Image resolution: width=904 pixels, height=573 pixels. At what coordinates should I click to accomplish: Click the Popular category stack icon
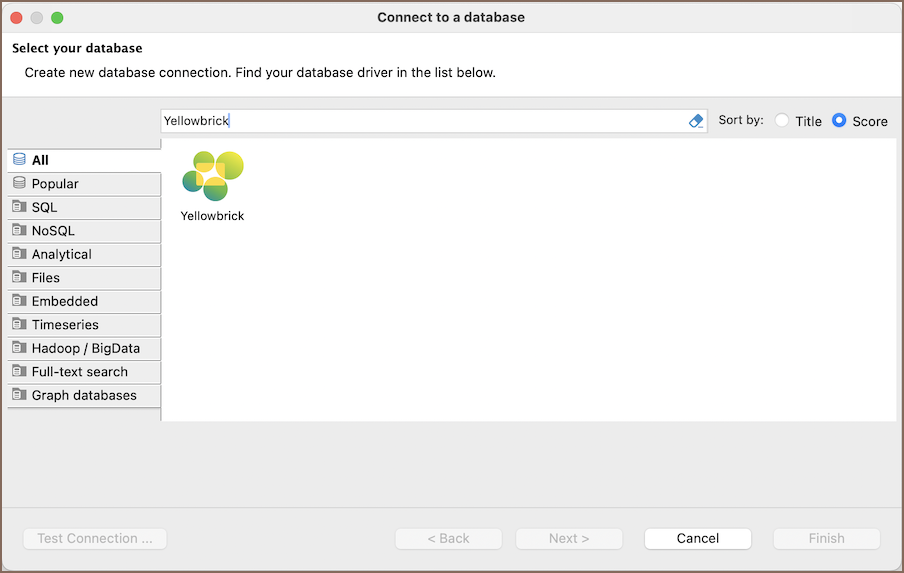(x=19, y=184)
